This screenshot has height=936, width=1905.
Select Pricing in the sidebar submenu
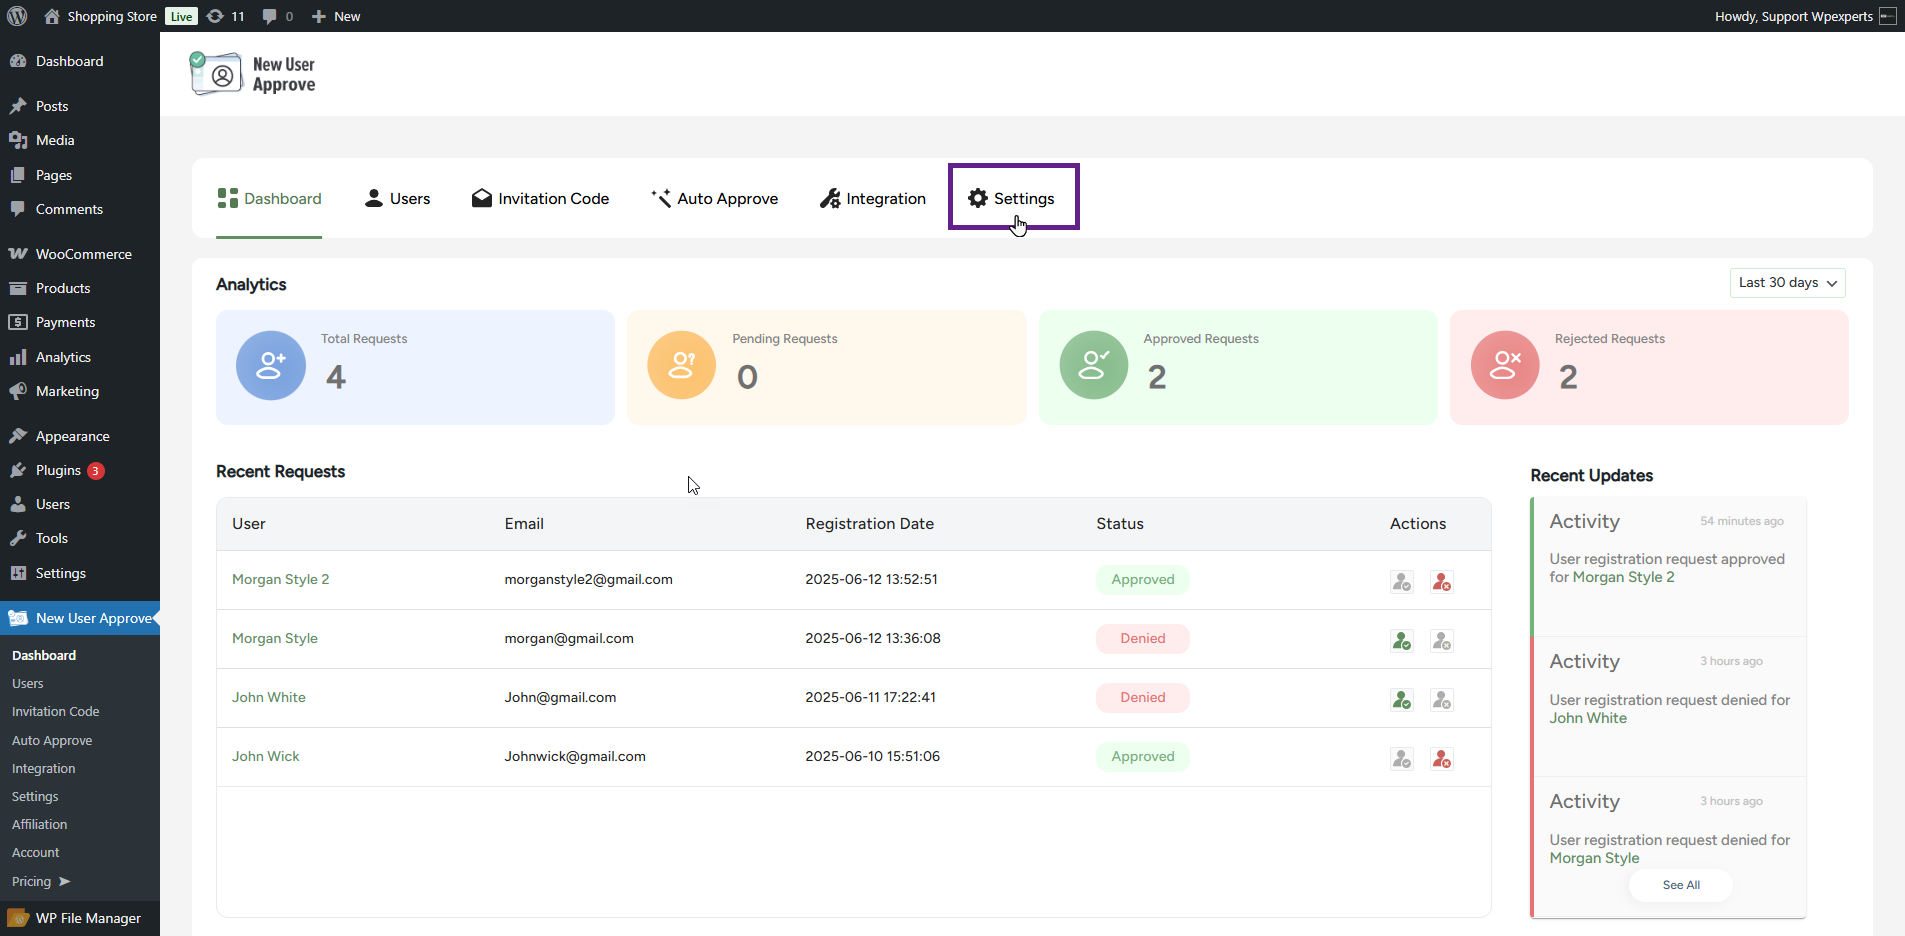[32, 881]
